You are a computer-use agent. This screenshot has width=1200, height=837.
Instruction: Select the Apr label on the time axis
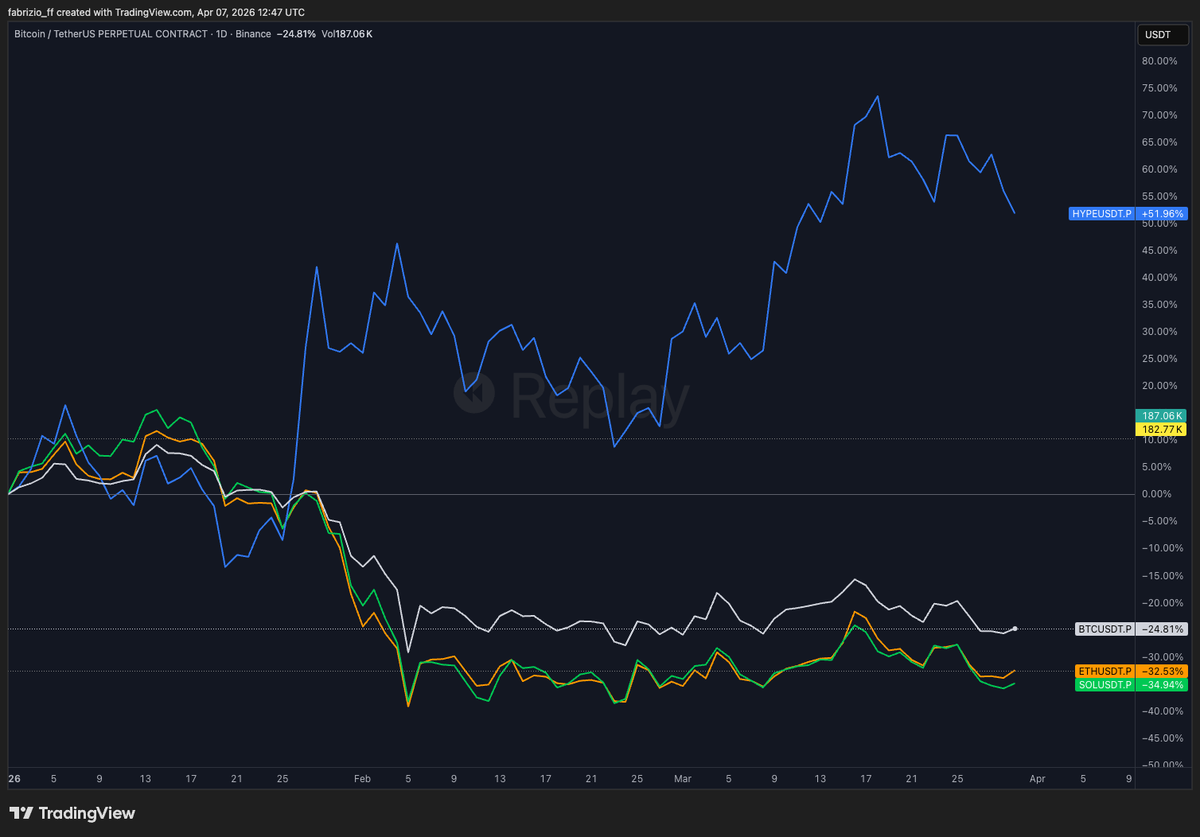(x=1037, y=778)
